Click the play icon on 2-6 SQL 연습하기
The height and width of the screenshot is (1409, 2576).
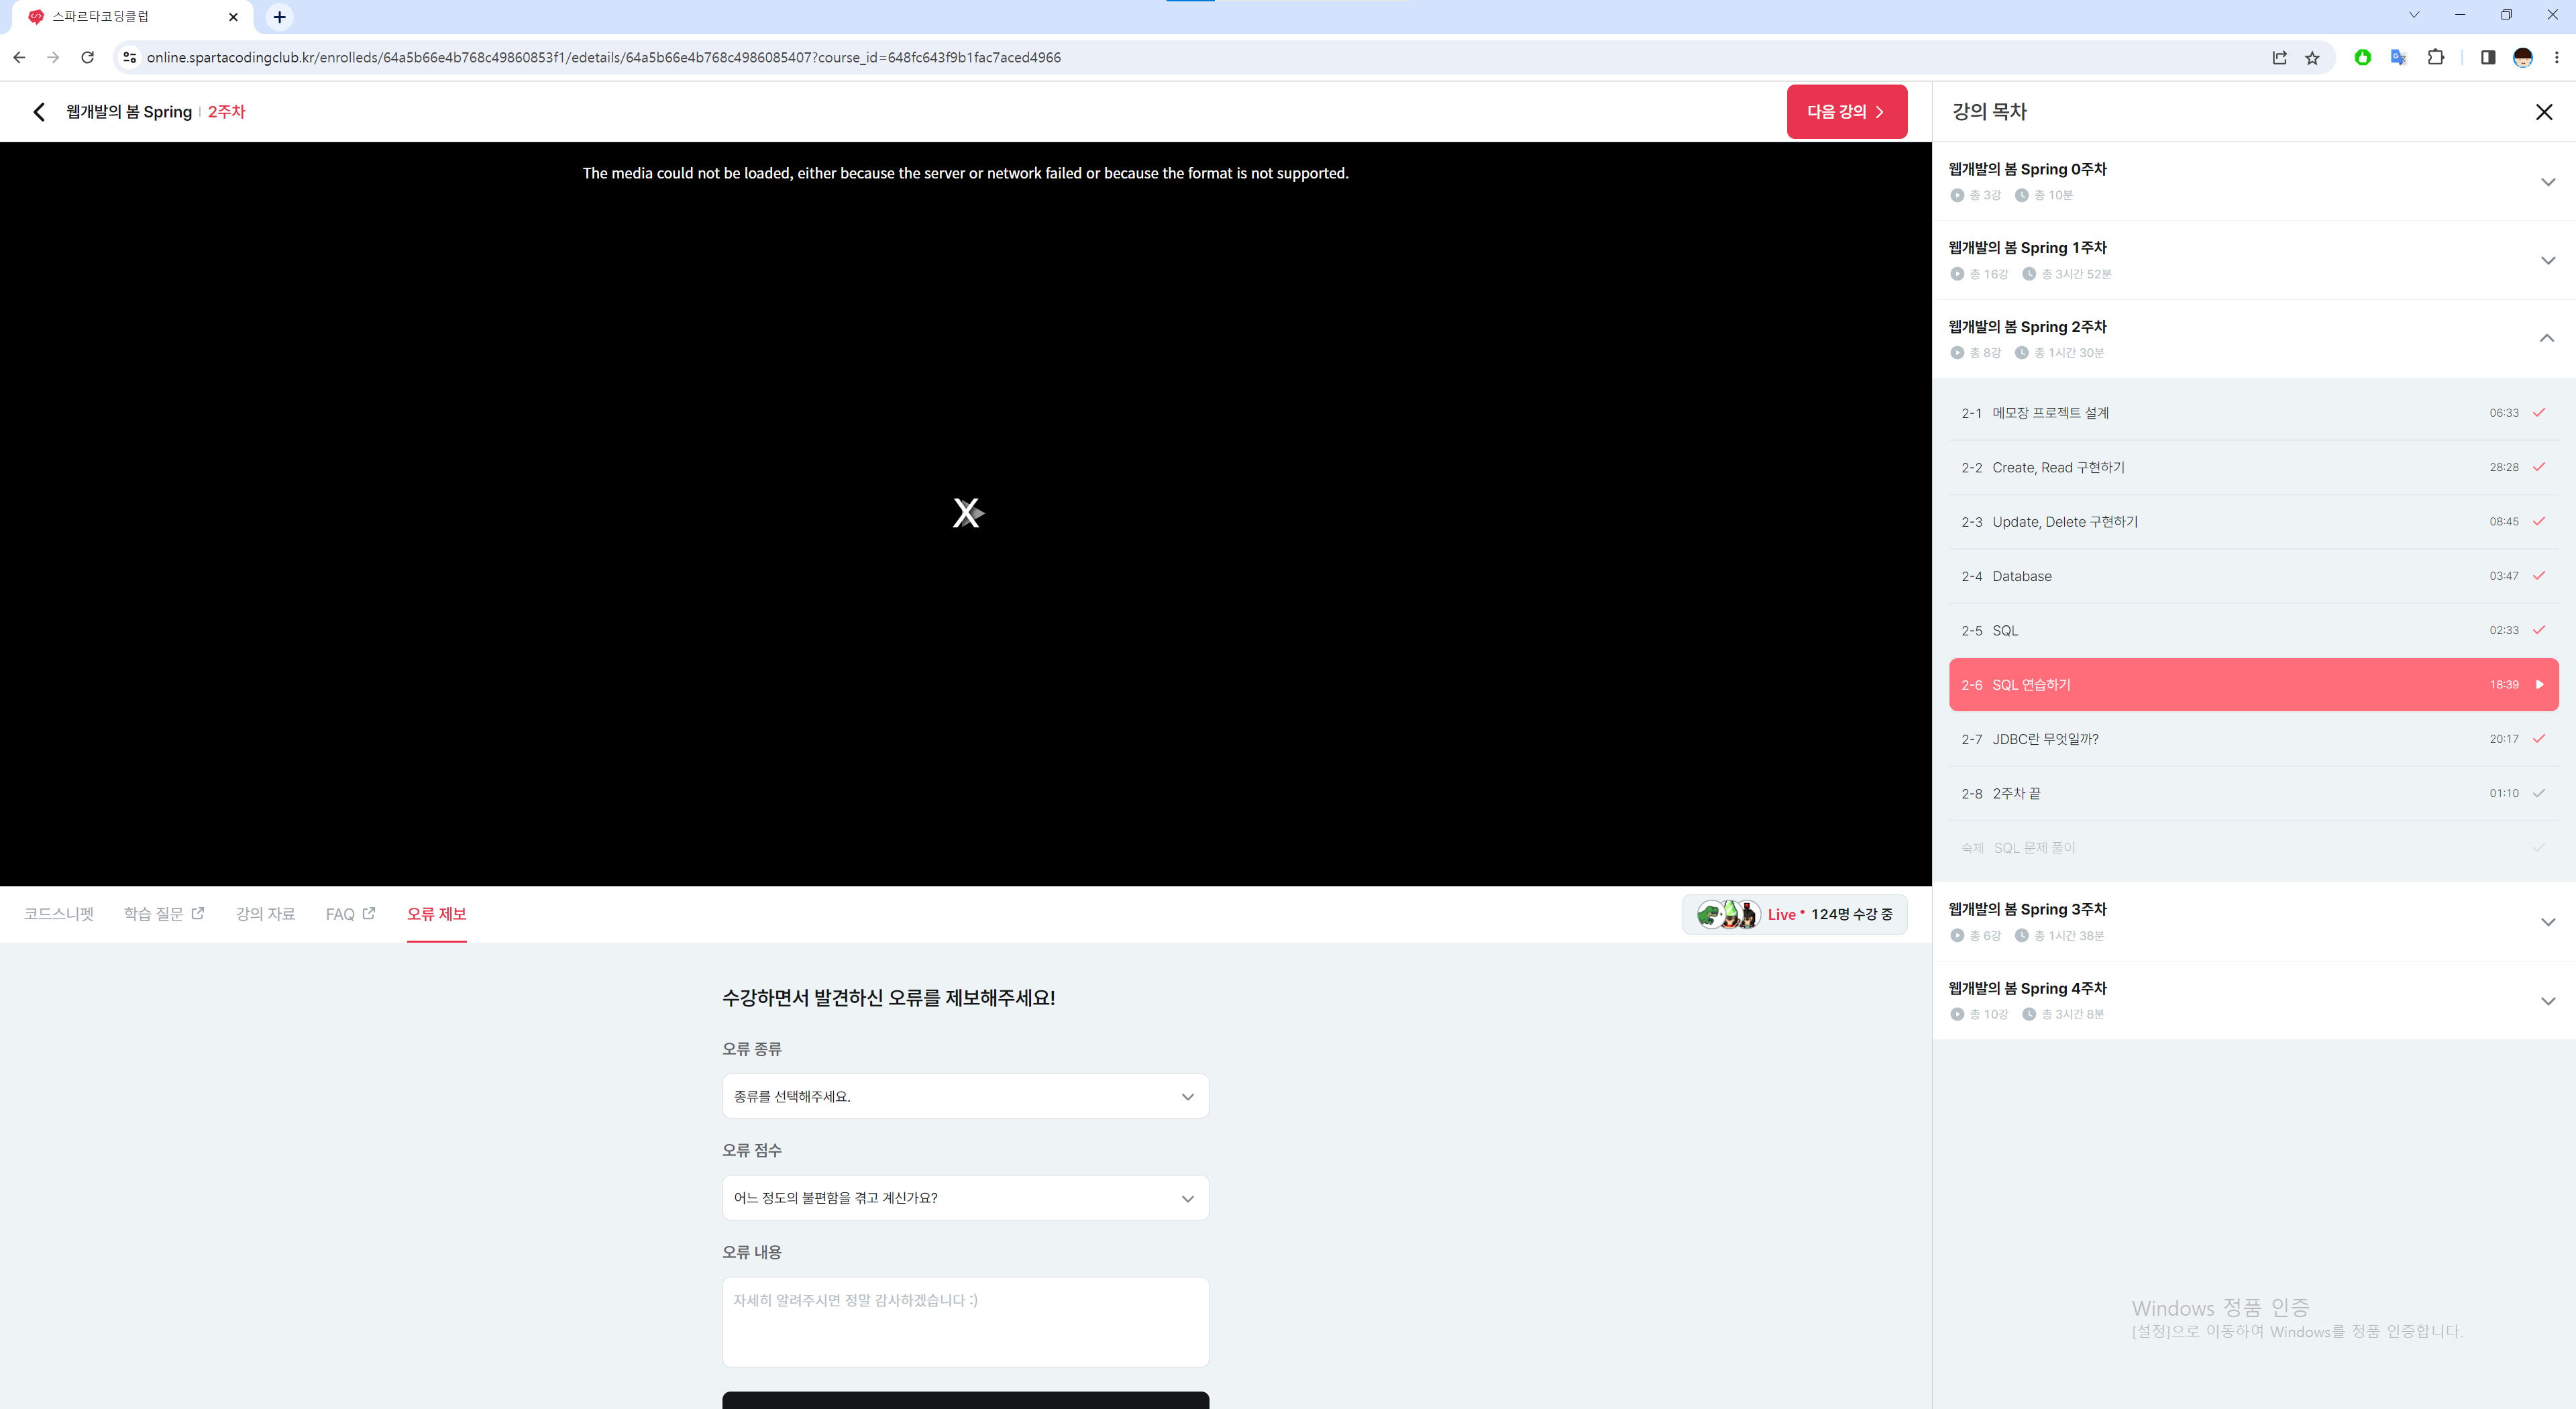(x=2539, y=685)
